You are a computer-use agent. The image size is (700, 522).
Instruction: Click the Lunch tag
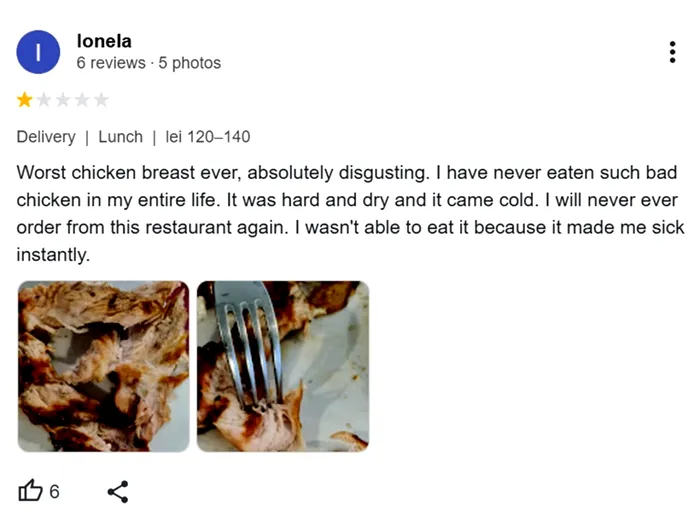[x=120, y=137]
